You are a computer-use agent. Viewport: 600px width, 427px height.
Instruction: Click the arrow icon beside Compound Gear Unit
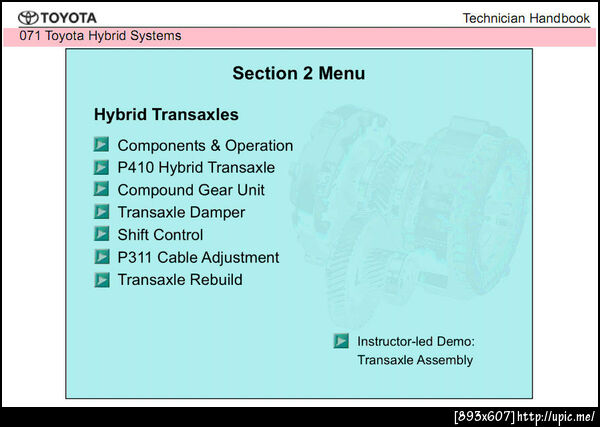101,189
